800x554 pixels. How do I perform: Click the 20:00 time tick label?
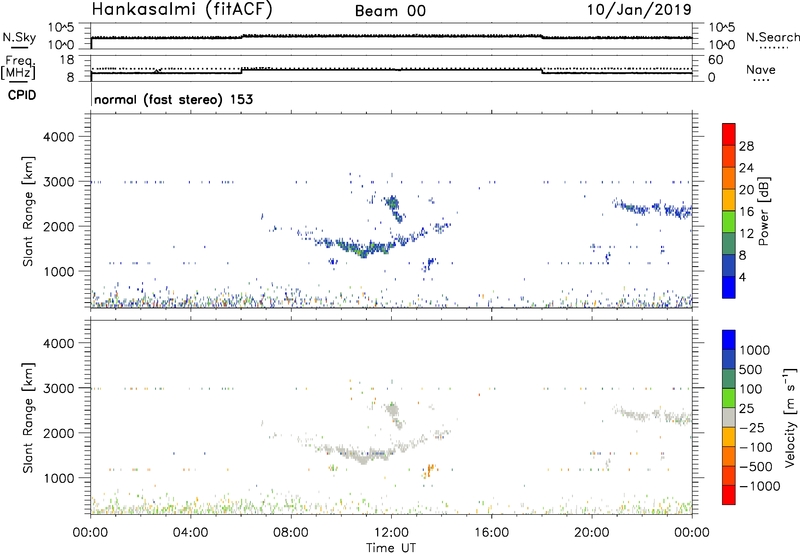click(x=592, y=533)
